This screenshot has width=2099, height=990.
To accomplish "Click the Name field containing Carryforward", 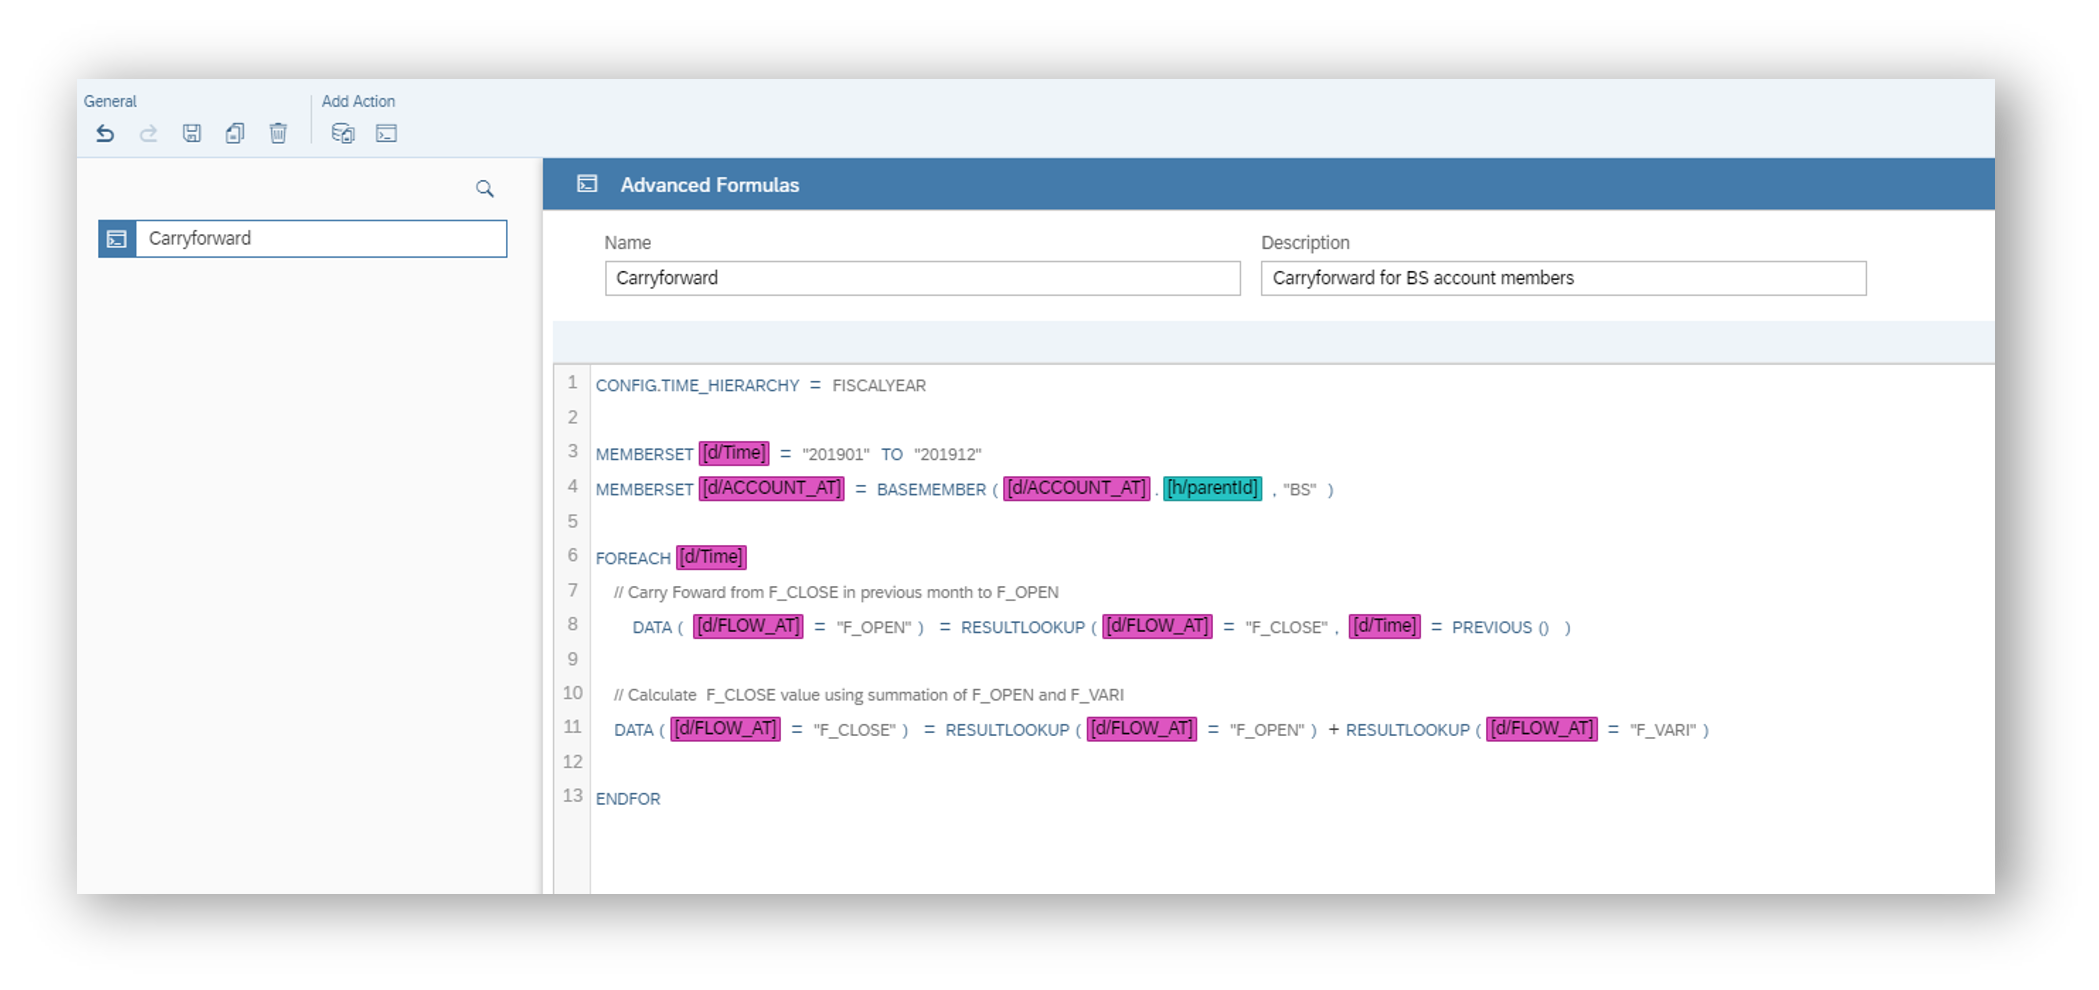I will (x=921, y=278).
